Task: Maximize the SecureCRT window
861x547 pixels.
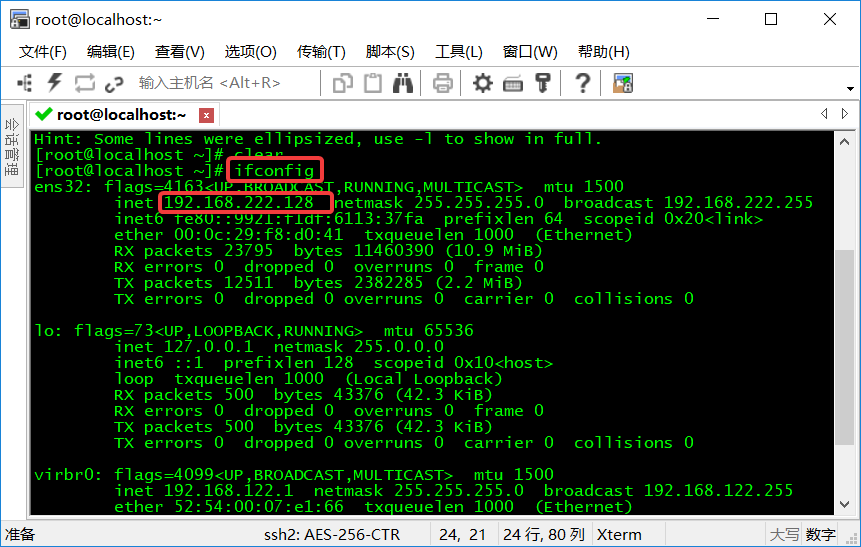Action: pos(771,19)
